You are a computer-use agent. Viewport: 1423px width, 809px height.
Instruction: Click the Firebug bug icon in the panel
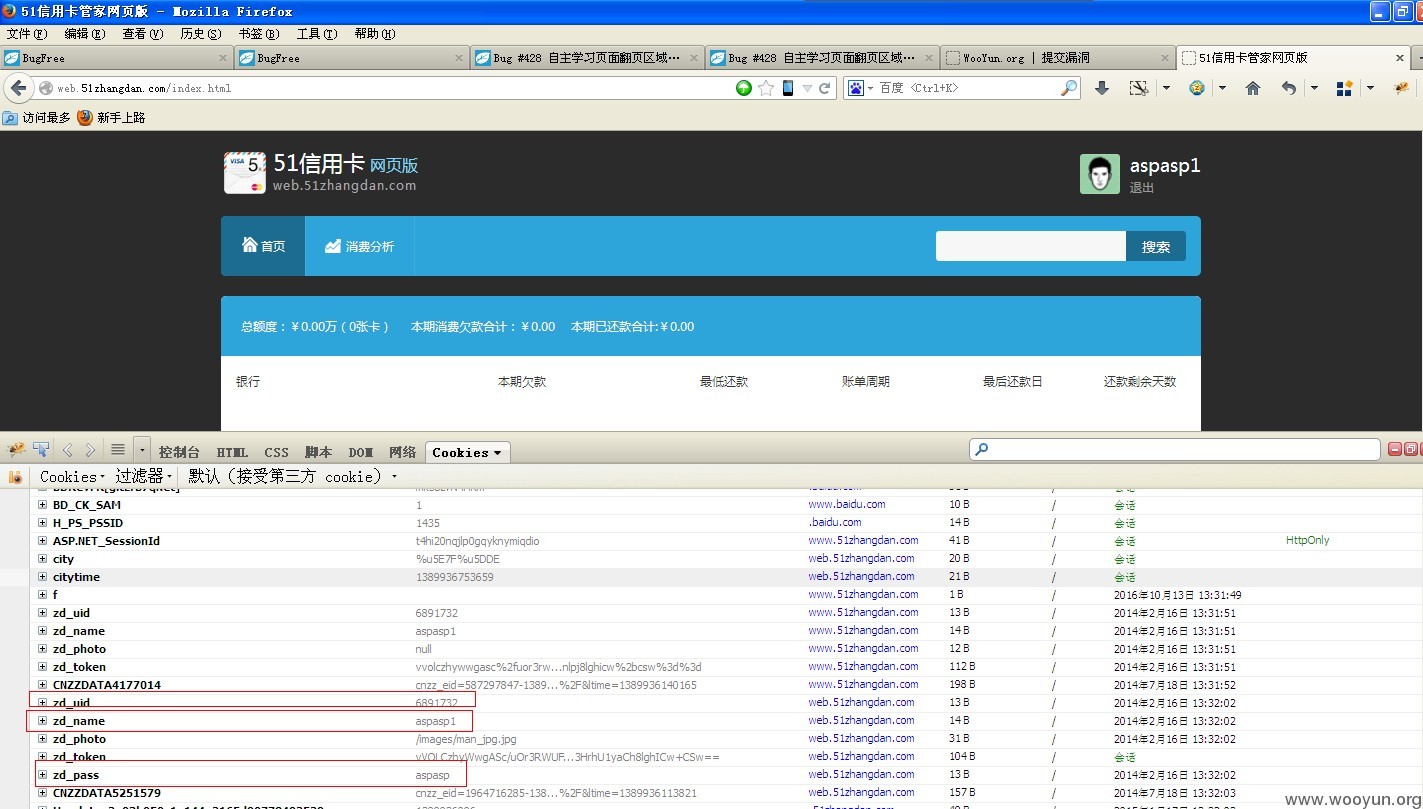(17, 450)
